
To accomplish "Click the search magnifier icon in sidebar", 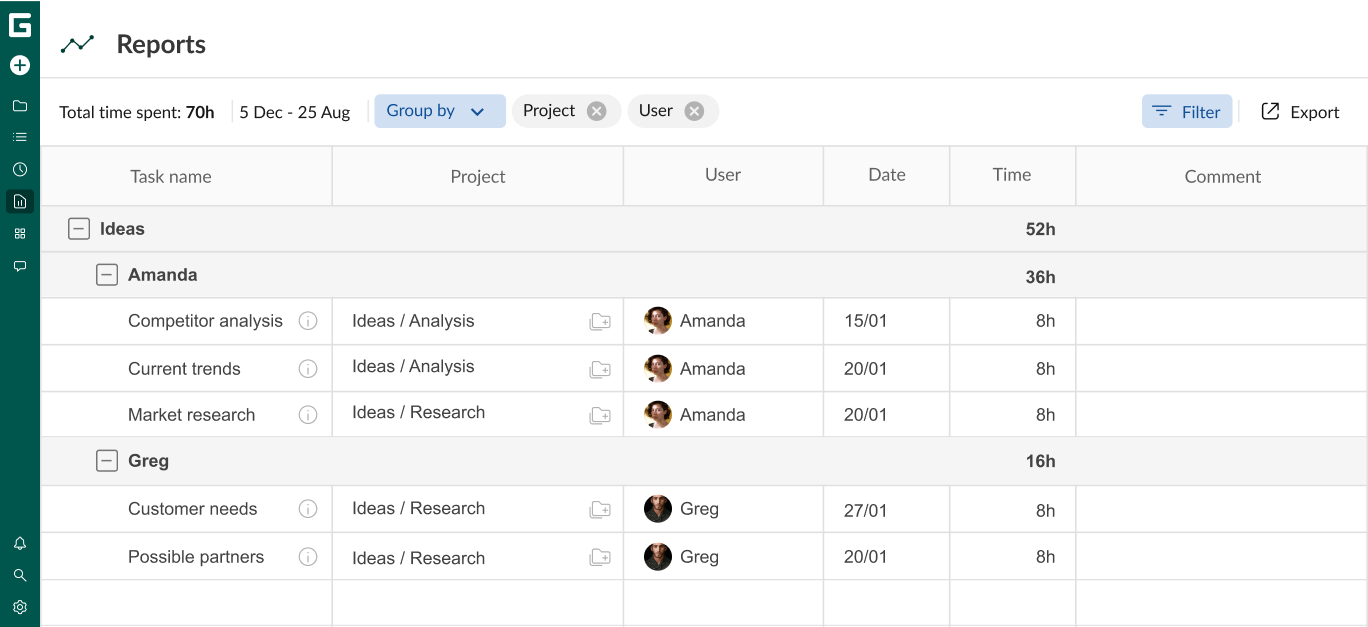I will pos(20,576).
